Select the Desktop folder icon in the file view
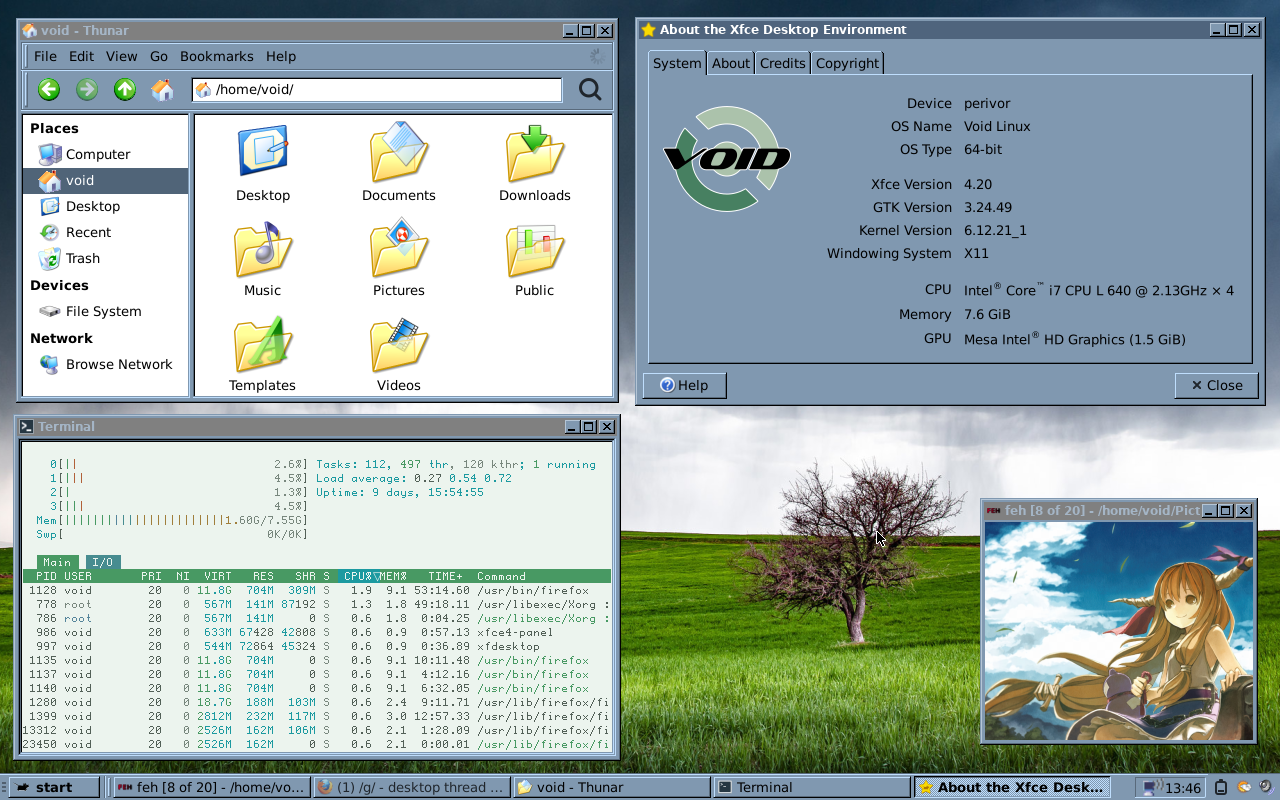This screenshot has height=800, width=1280. [263, 152]
